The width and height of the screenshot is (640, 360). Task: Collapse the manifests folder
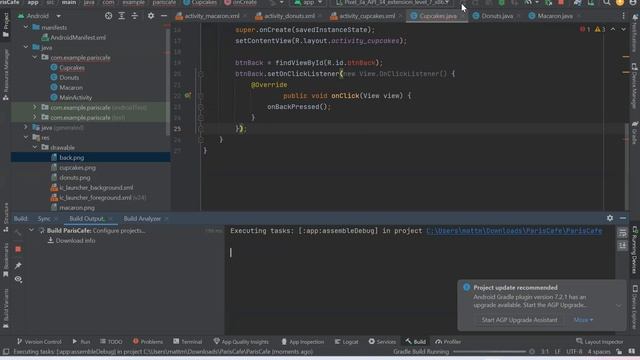point(26,27)
